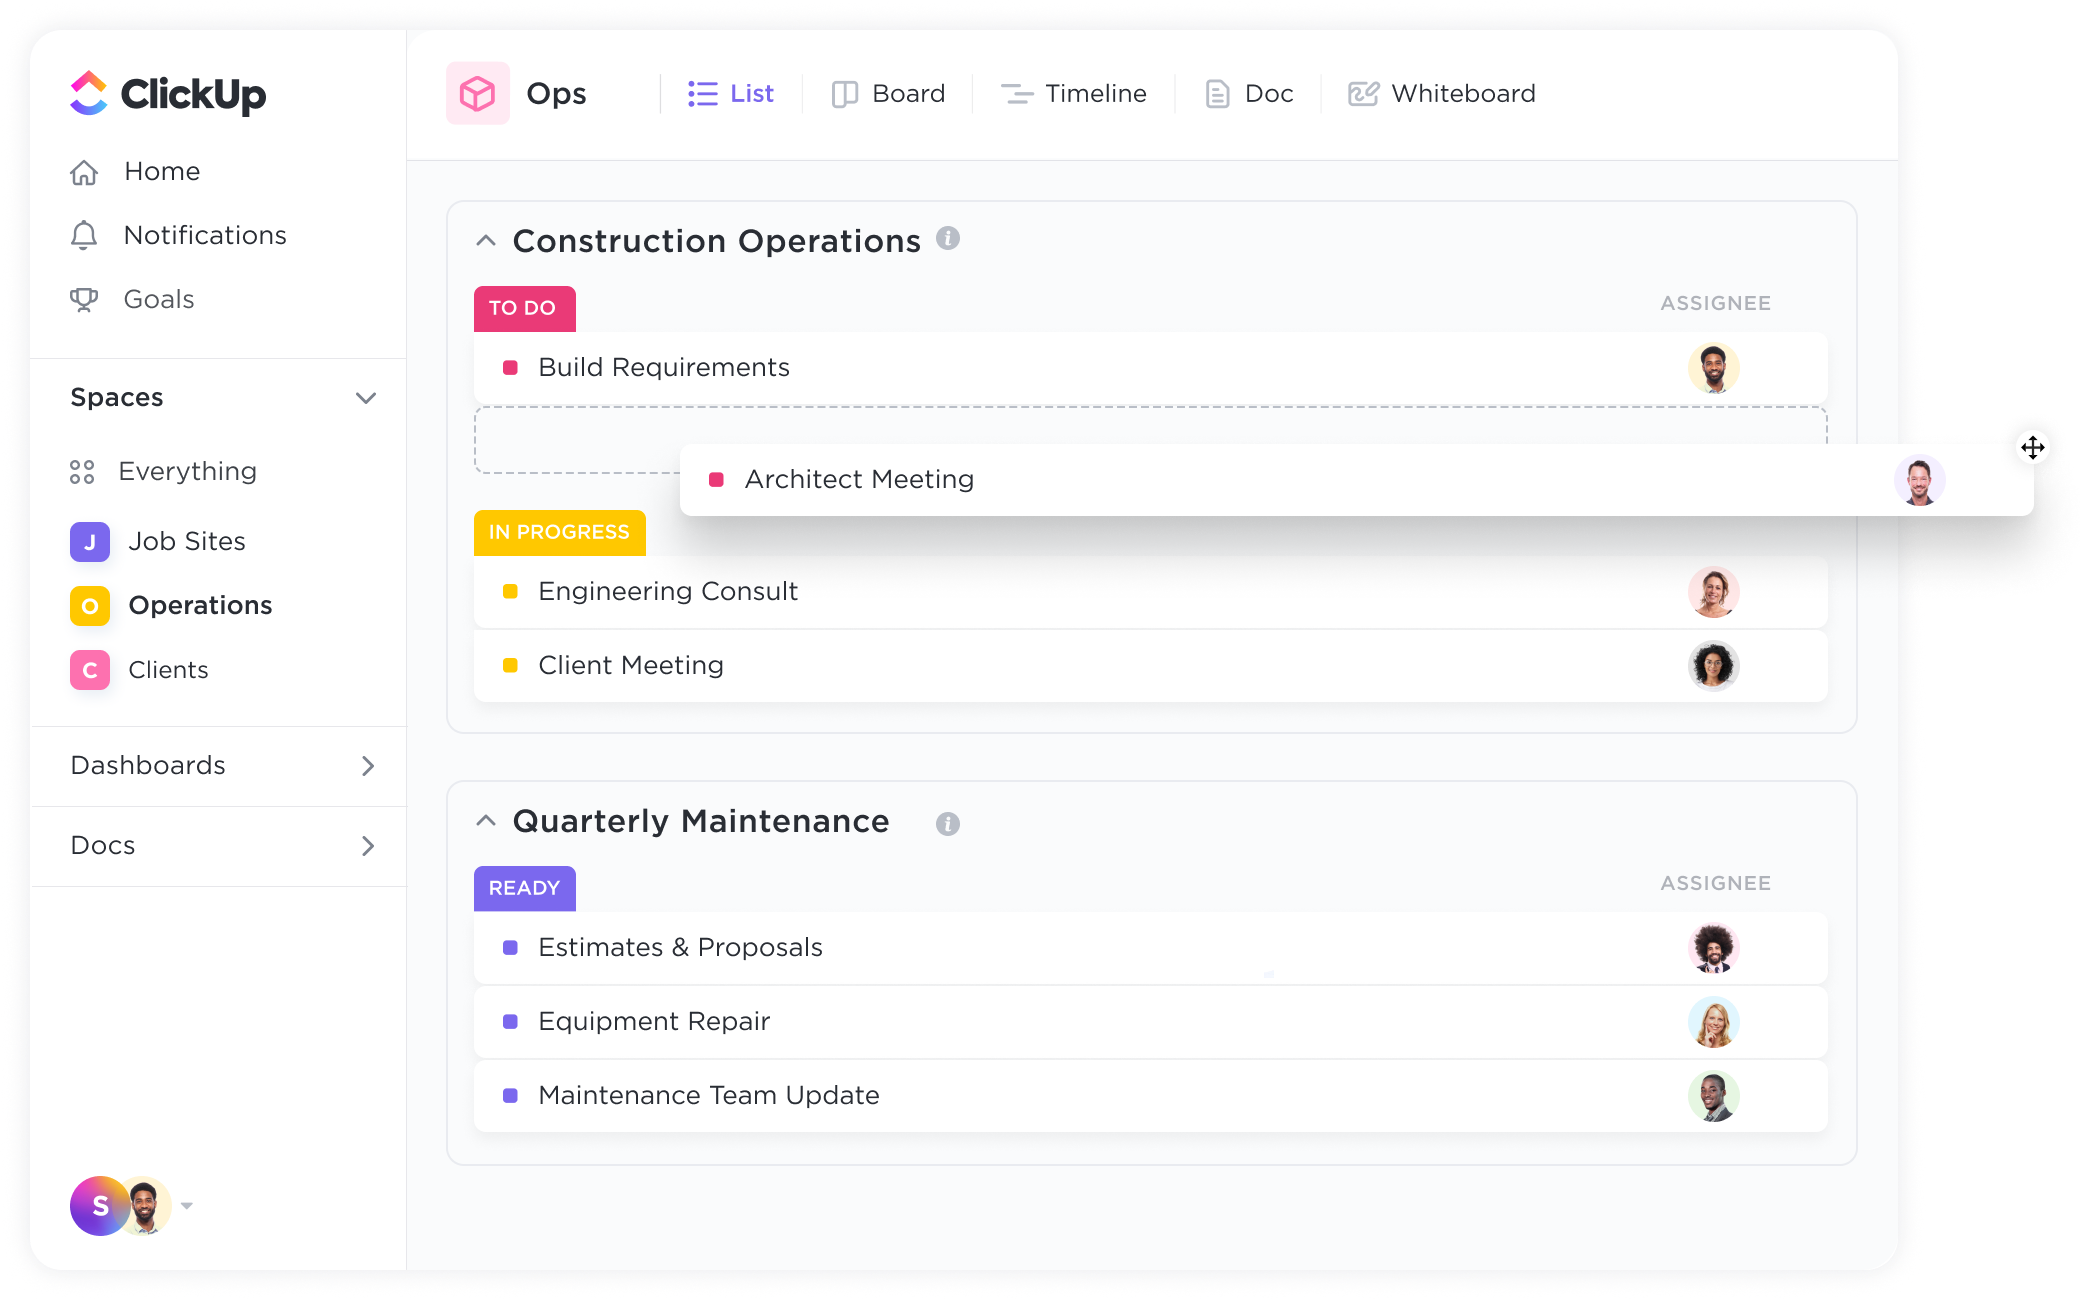Collapse Construction Operations section
This screenshot has width=2086, height=1300.
487,240
